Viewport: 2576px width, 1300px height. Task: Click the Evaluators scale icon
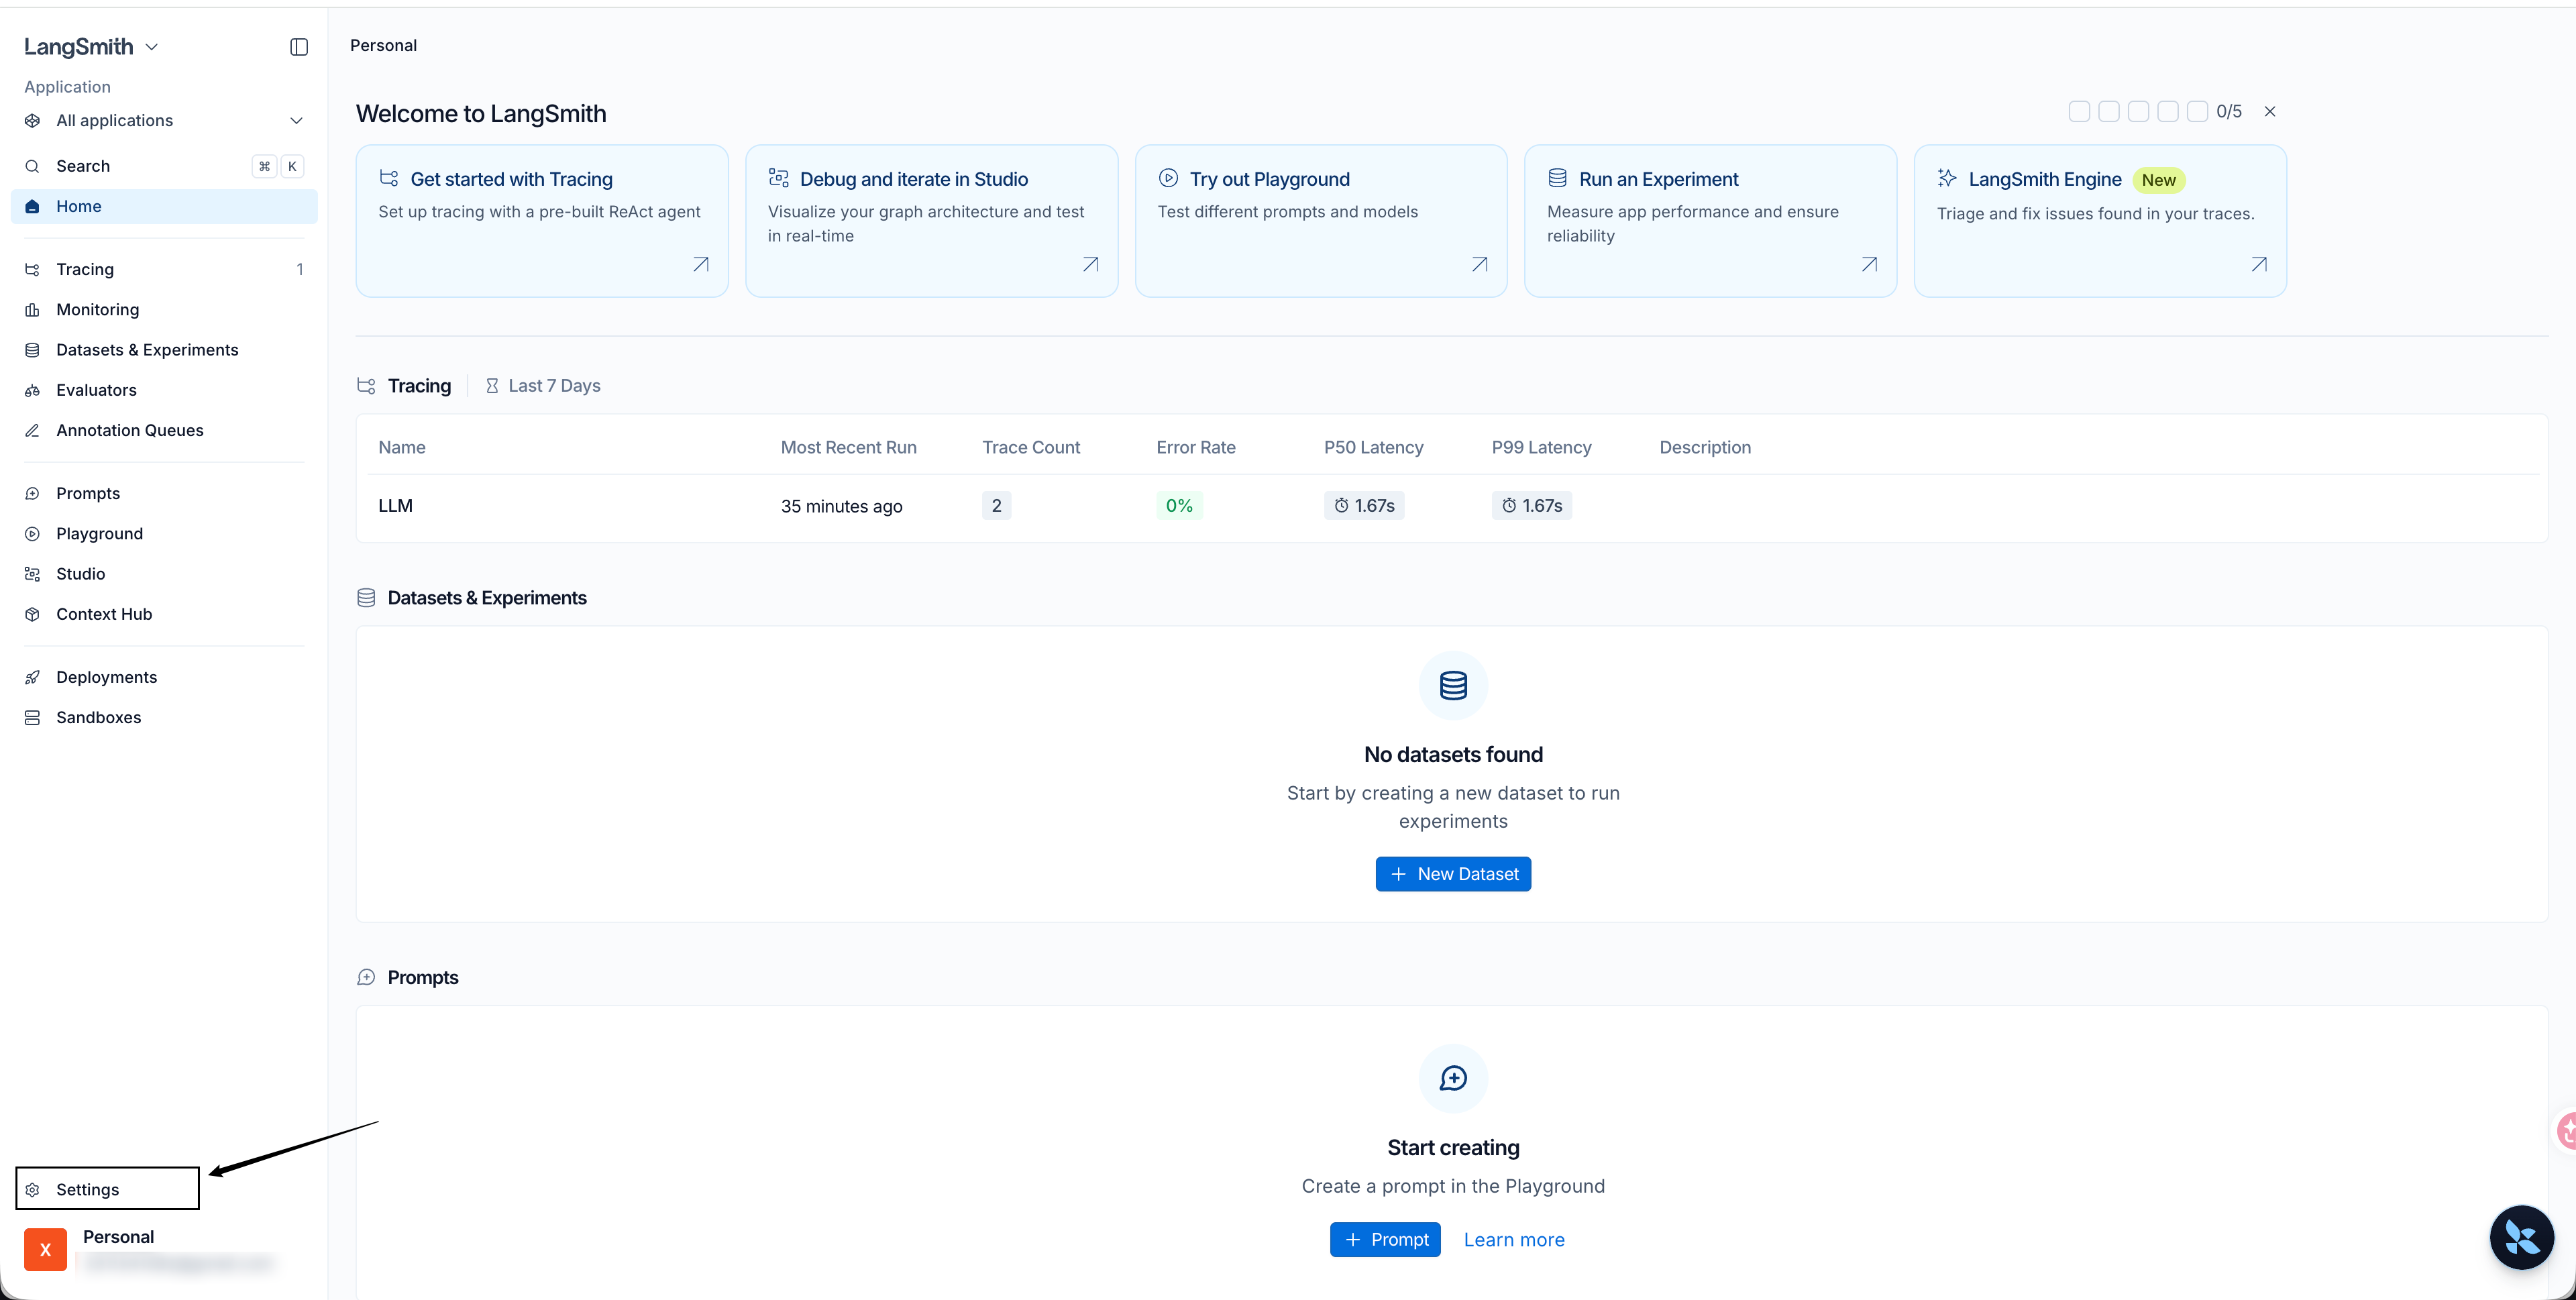click(32, 390)
